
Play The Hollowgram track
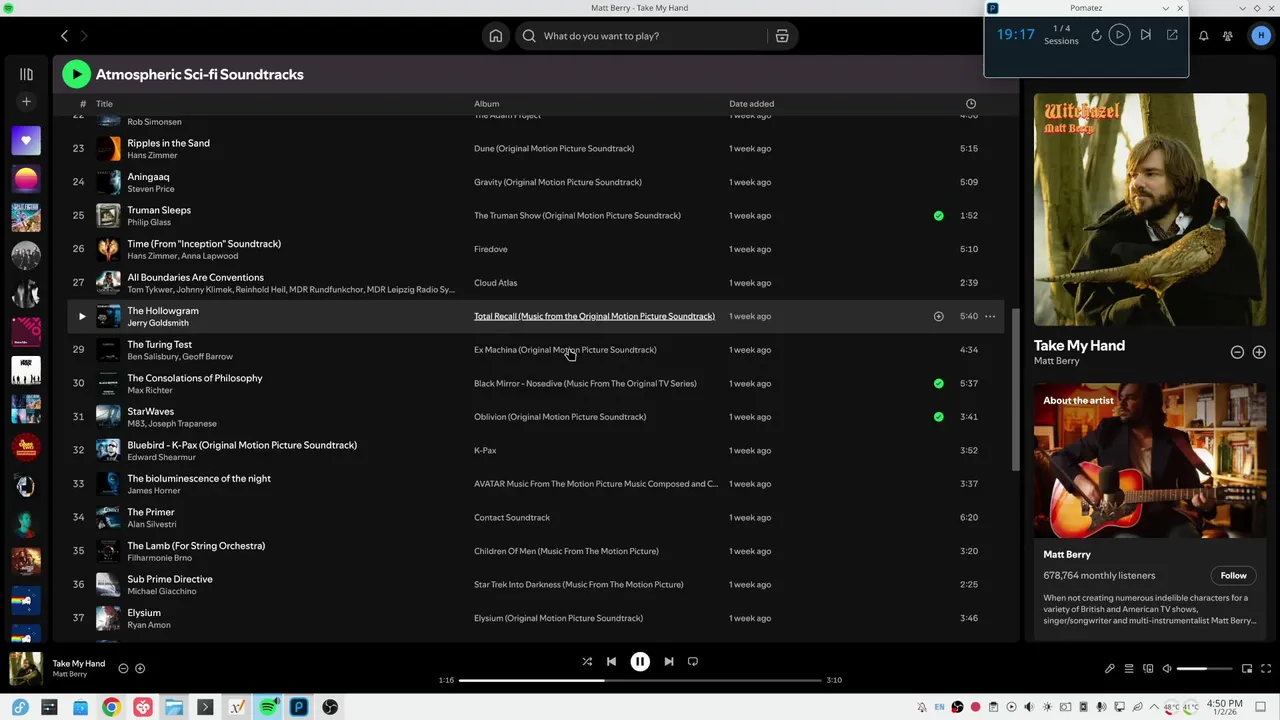click(x=82, y=316)
